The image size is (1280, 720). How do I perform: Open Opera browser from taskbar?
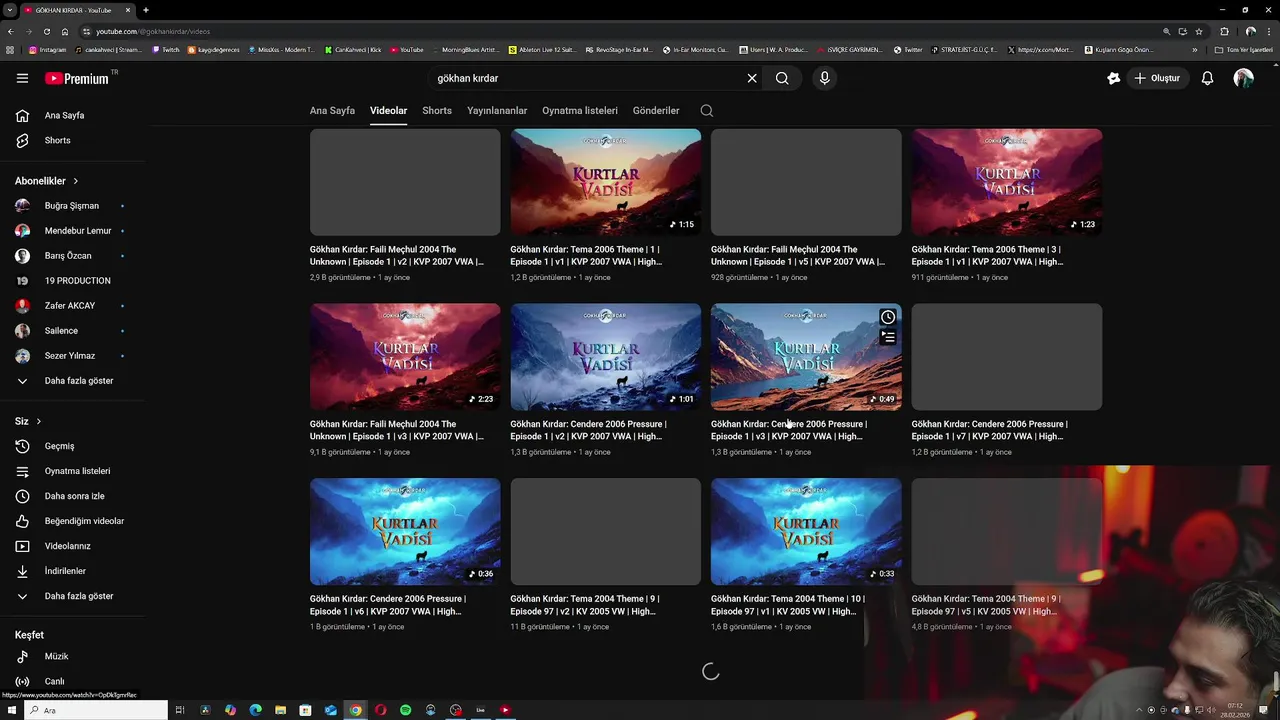click(380, 710)
